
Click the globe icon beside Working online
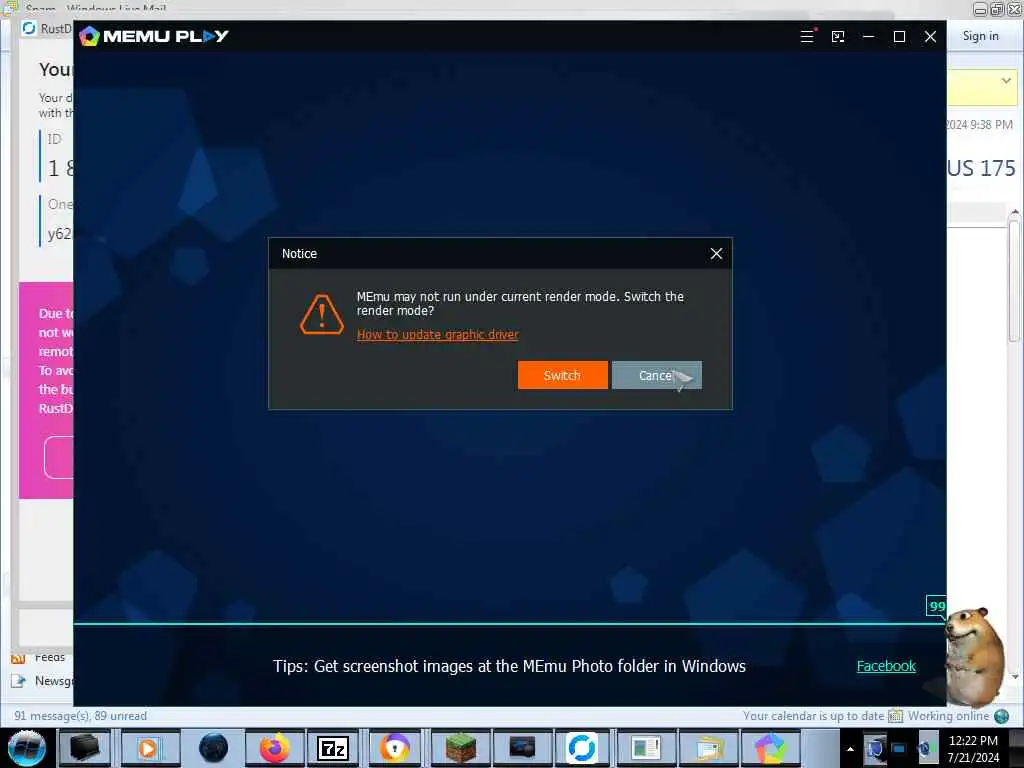[x=1002, y=716]
